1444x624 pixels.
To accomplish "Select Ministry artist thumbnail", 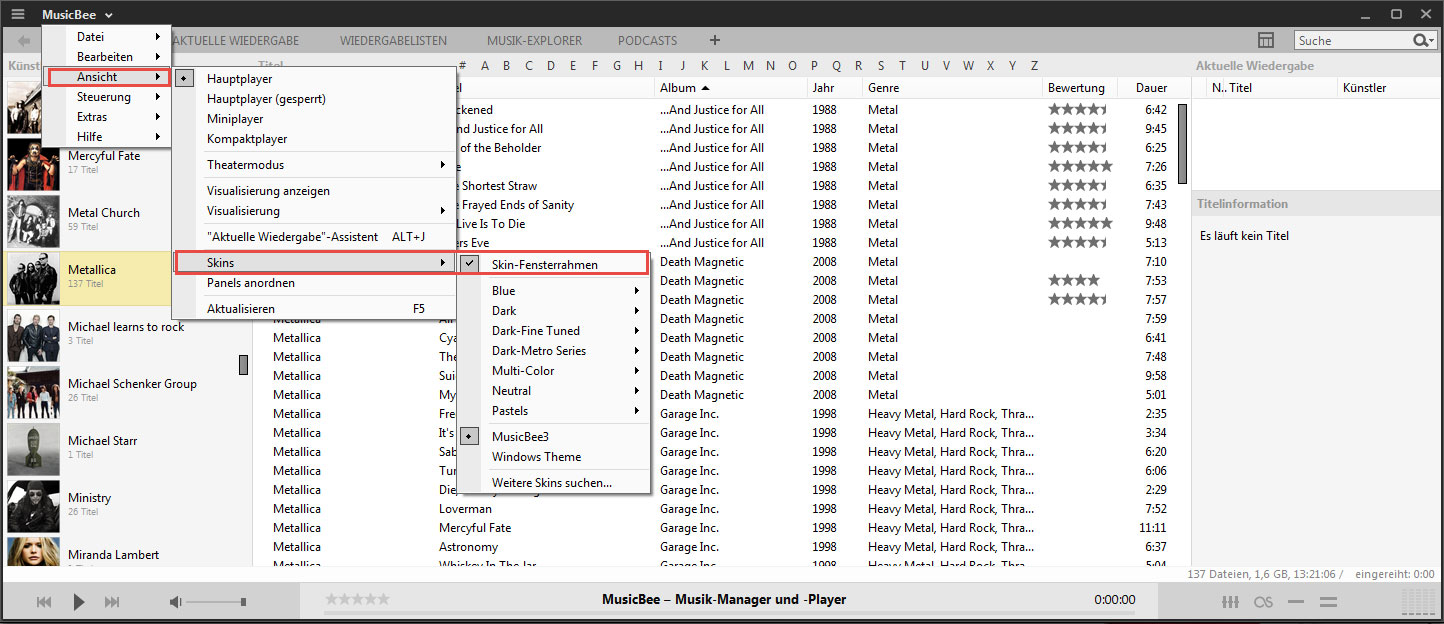I will click(x=33, y=505).
